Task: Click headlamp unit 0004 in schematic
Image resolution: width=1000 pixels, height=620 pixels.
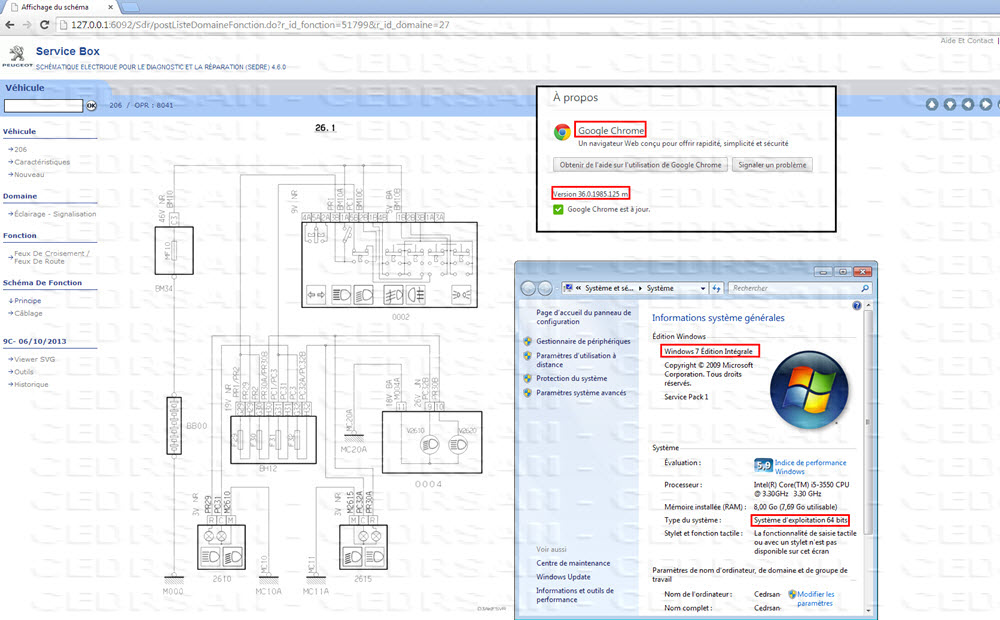Action: coord(432,442)
